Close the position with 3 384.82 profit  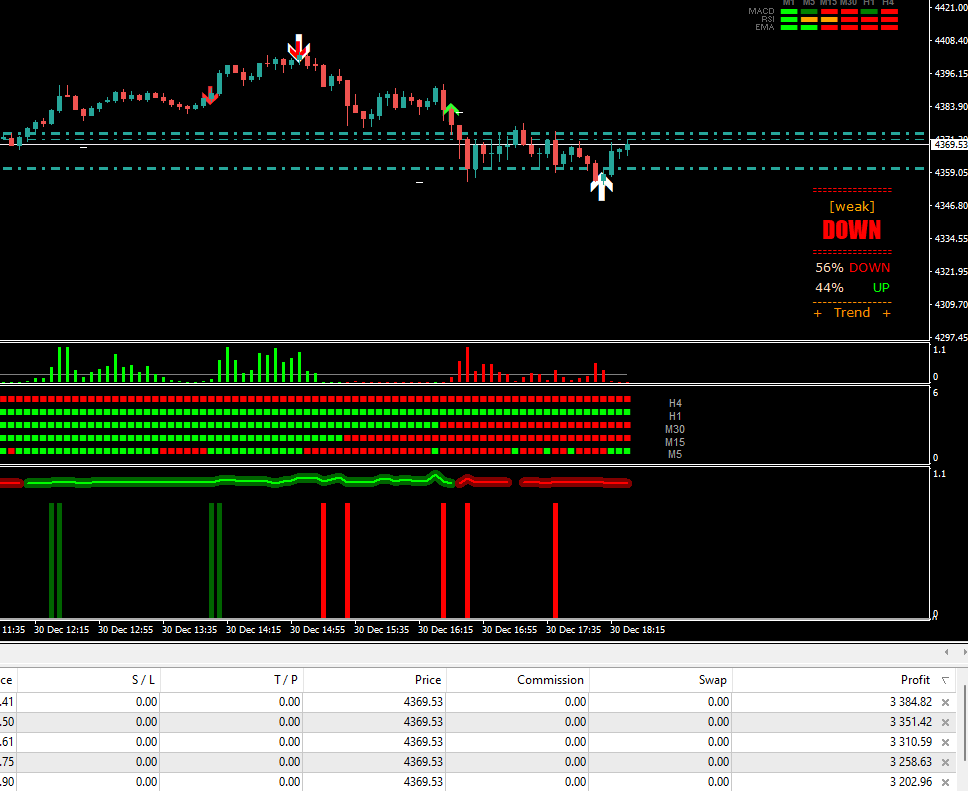945,702
